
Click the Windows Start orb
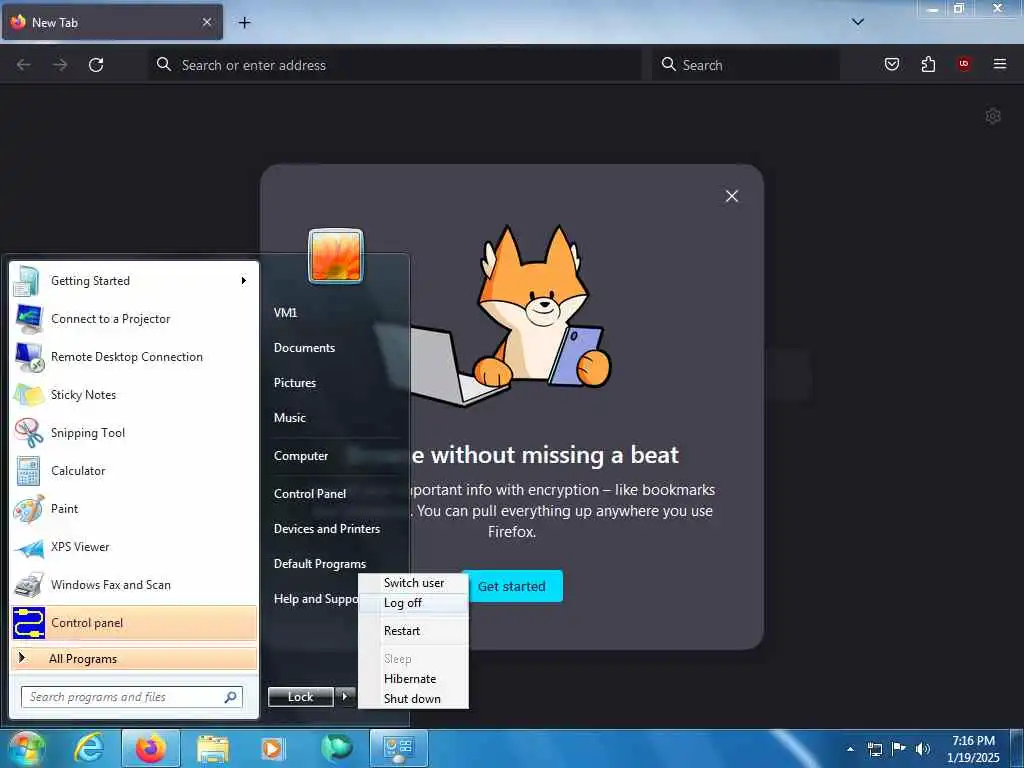[x=27, y=748]
